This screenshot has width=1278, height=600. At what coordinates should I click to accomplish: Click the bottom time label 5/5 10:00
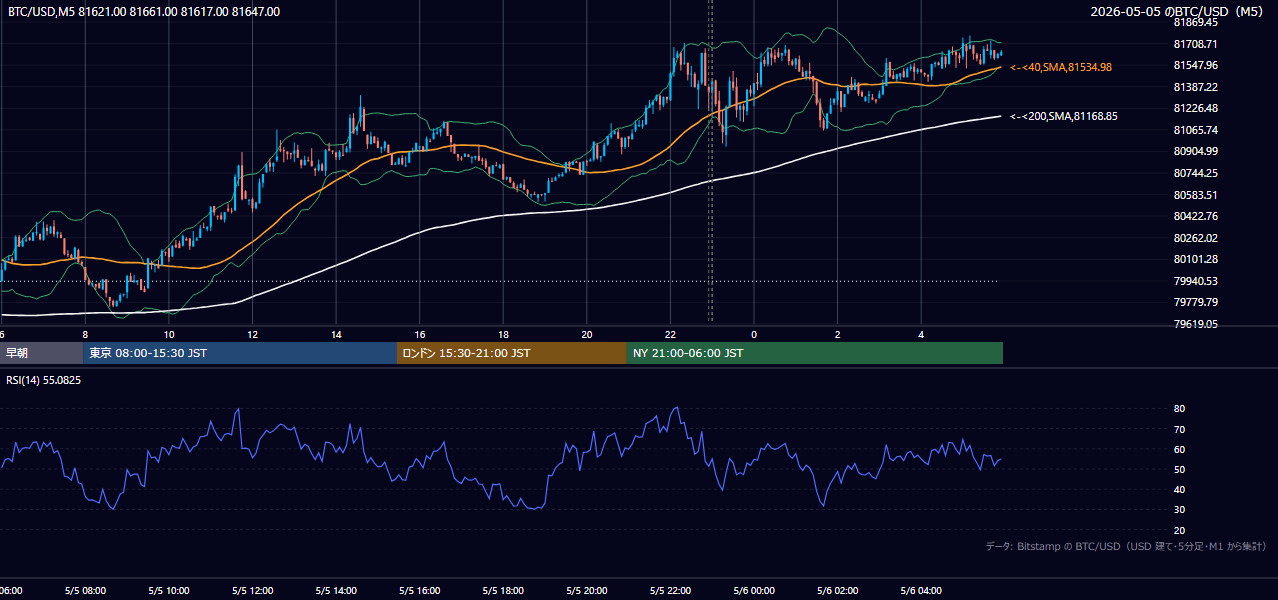click(x=169, y=591)
